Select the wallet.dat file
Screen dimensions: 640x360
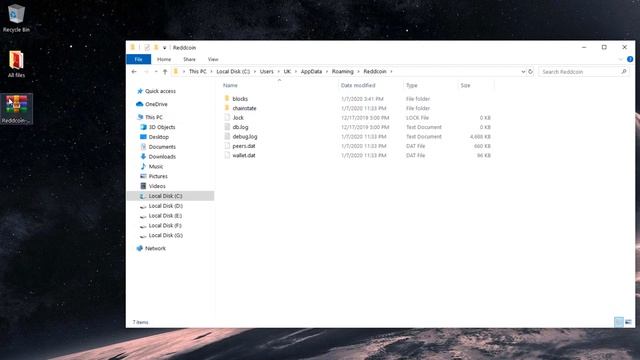point(244,155)
